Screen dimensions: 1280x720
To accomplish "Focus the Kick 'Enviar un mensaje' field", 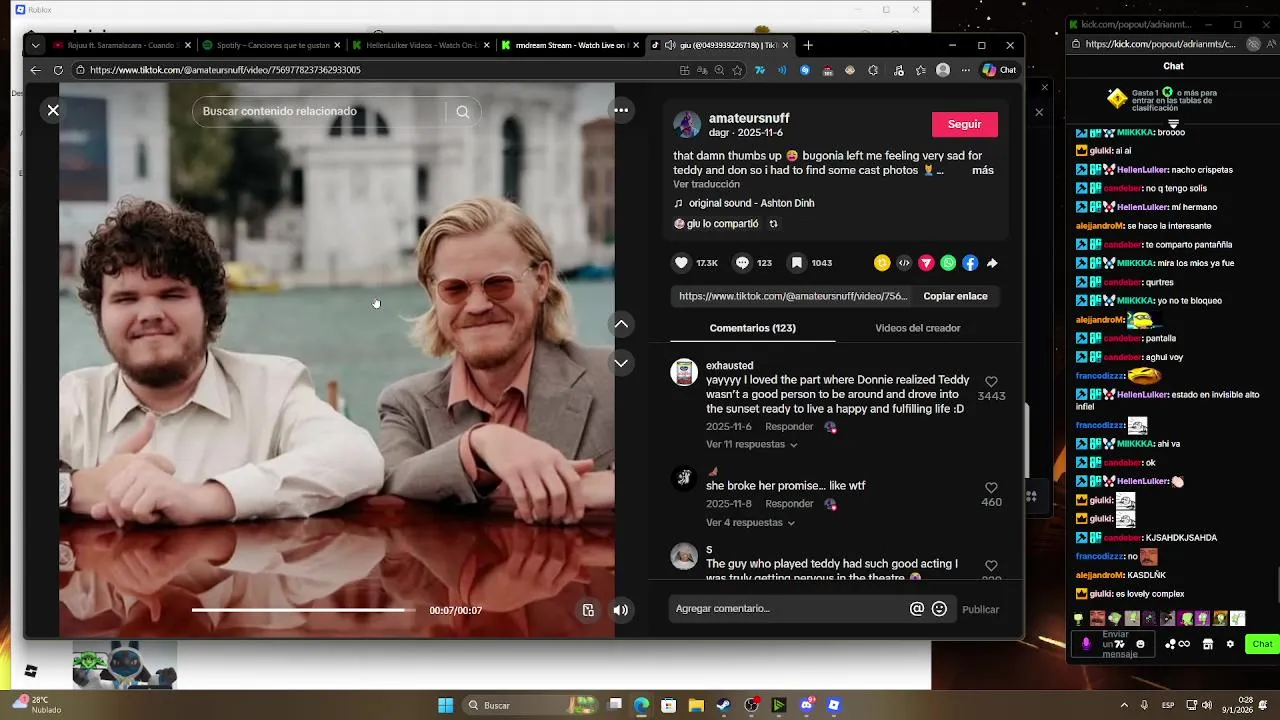I will click(1113, 644).
